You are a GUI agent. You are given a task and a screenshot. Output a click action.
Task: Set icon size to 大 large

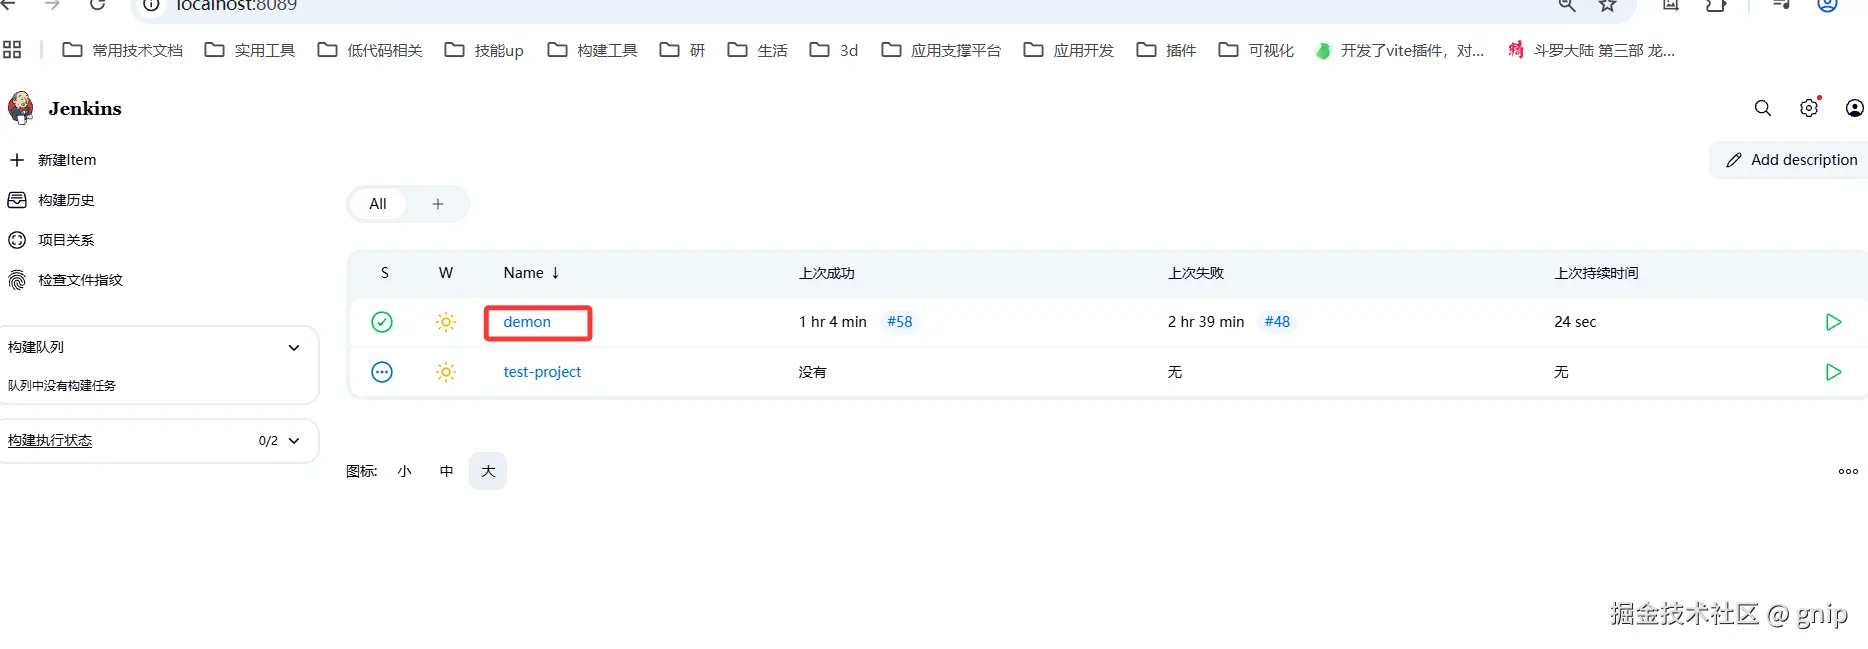click(x=488, y=471)
